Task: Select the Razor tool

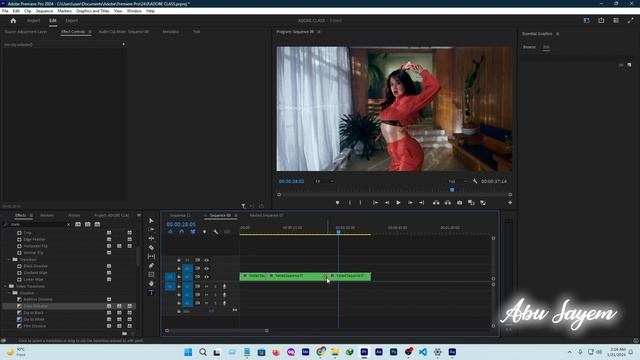Action: 151,247
